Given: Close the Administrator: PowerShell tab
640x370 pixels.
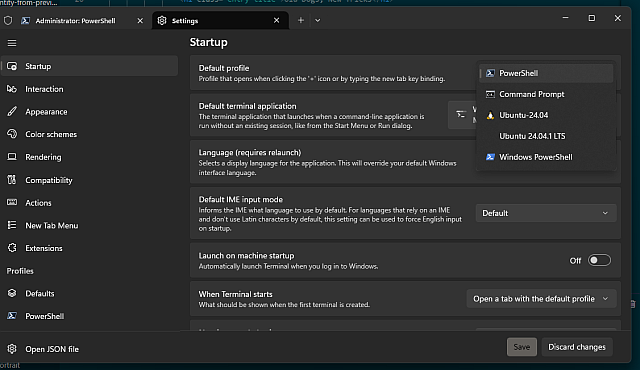Looking at the screenshot, I should click(140, 20).
